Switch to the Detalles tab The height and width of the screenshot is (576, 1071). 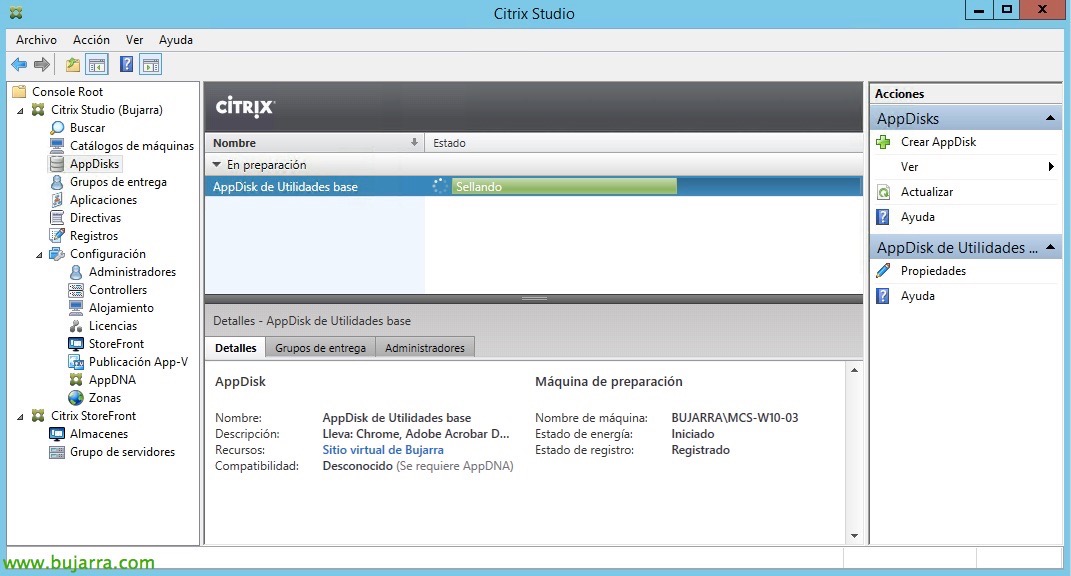pyautogui.click(x=236, y=348)
